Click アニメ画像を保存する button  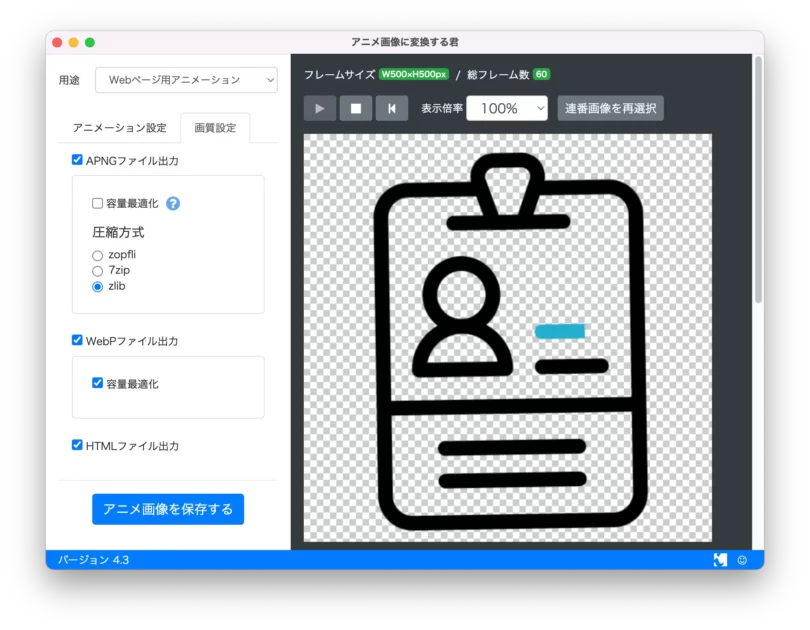tap(168, 509)
